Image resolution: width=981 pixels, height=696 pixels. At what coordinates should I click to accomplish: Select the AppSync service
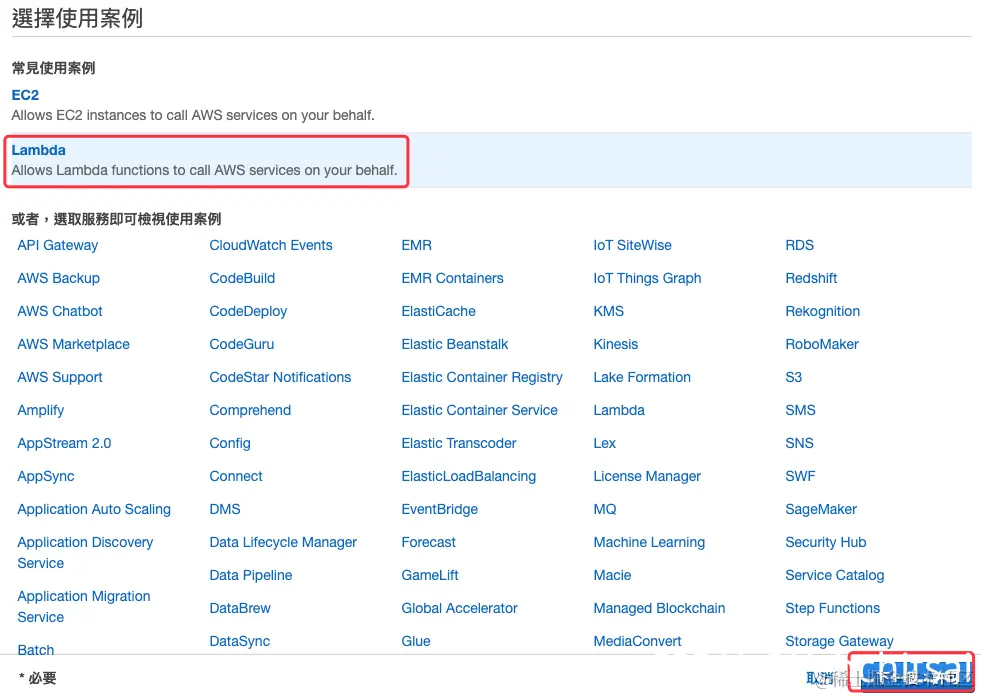coord(46,476)
